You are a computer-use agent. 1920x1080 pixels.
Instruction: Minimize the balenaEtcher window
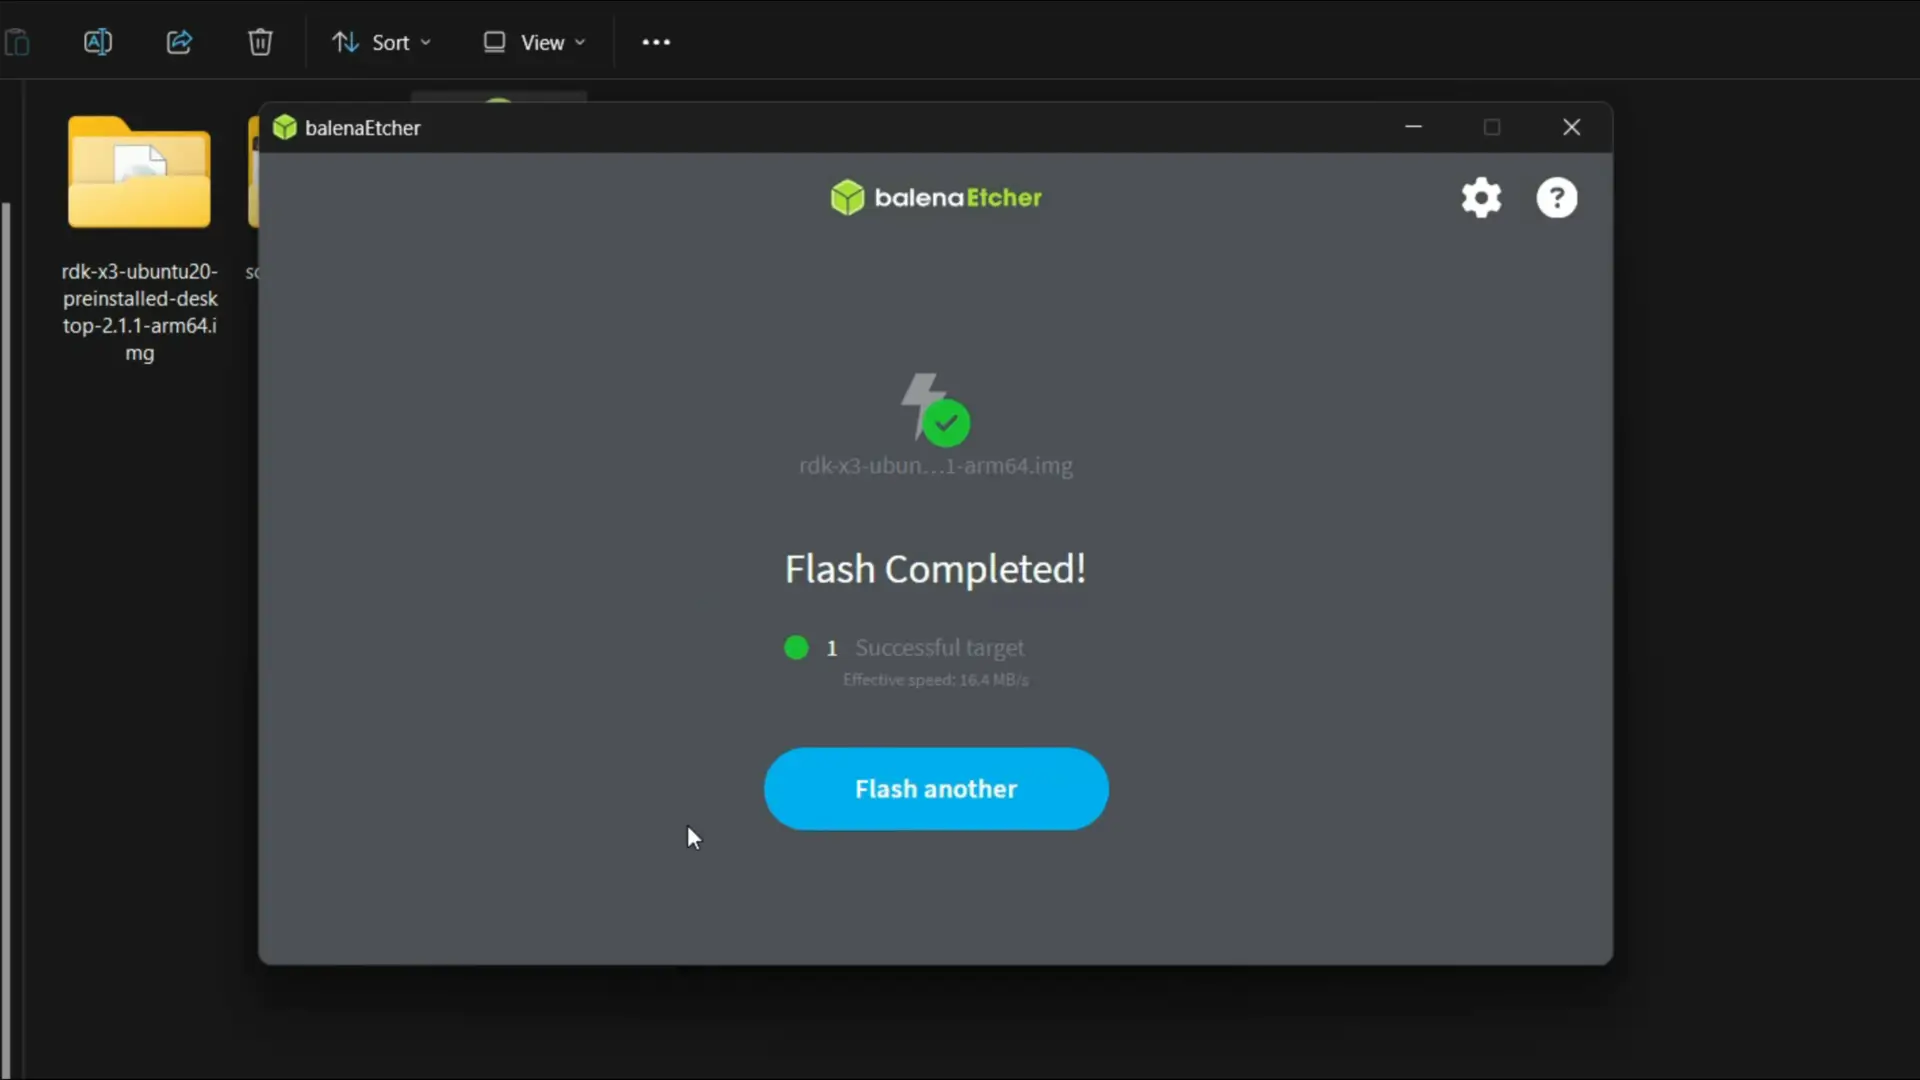point(1413,127)
